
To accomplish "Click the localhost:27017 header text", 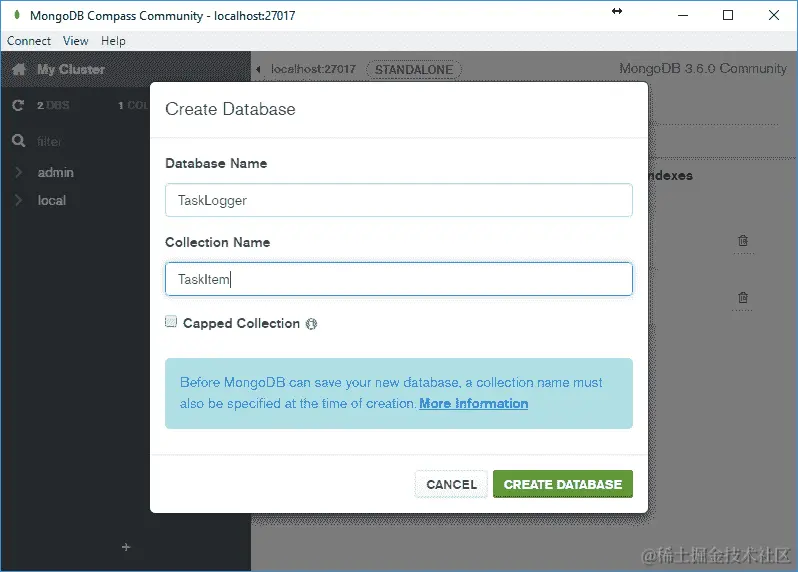I will [313, 69].
